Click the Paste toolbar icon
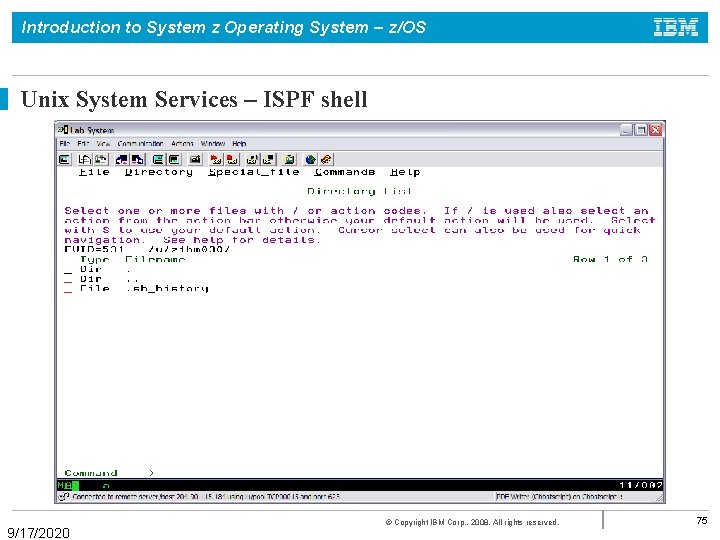Viewport: 720px width, 540px height. [x=101, y=159]
